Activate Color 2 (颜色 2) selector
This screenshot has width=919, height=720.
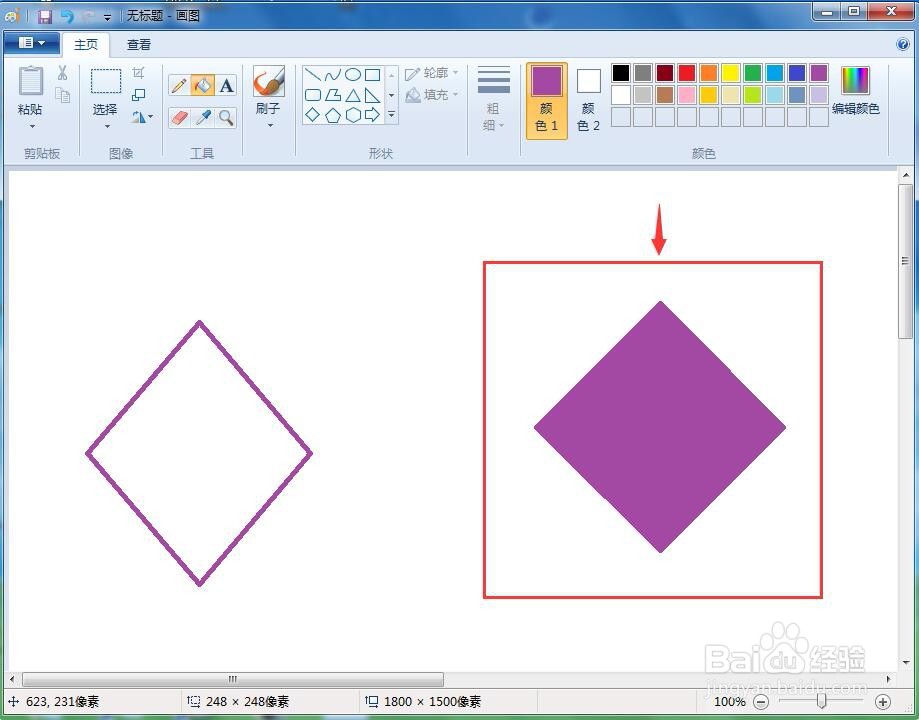(x=588, y=101)
